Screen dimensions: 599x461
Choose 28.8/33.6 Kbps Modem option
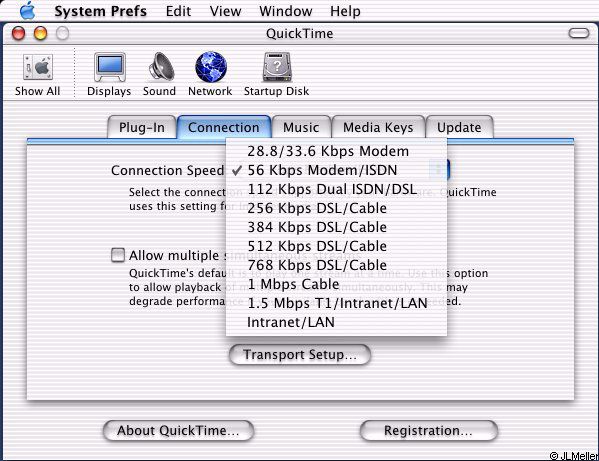pyautogui.click(x=336, y=151)
